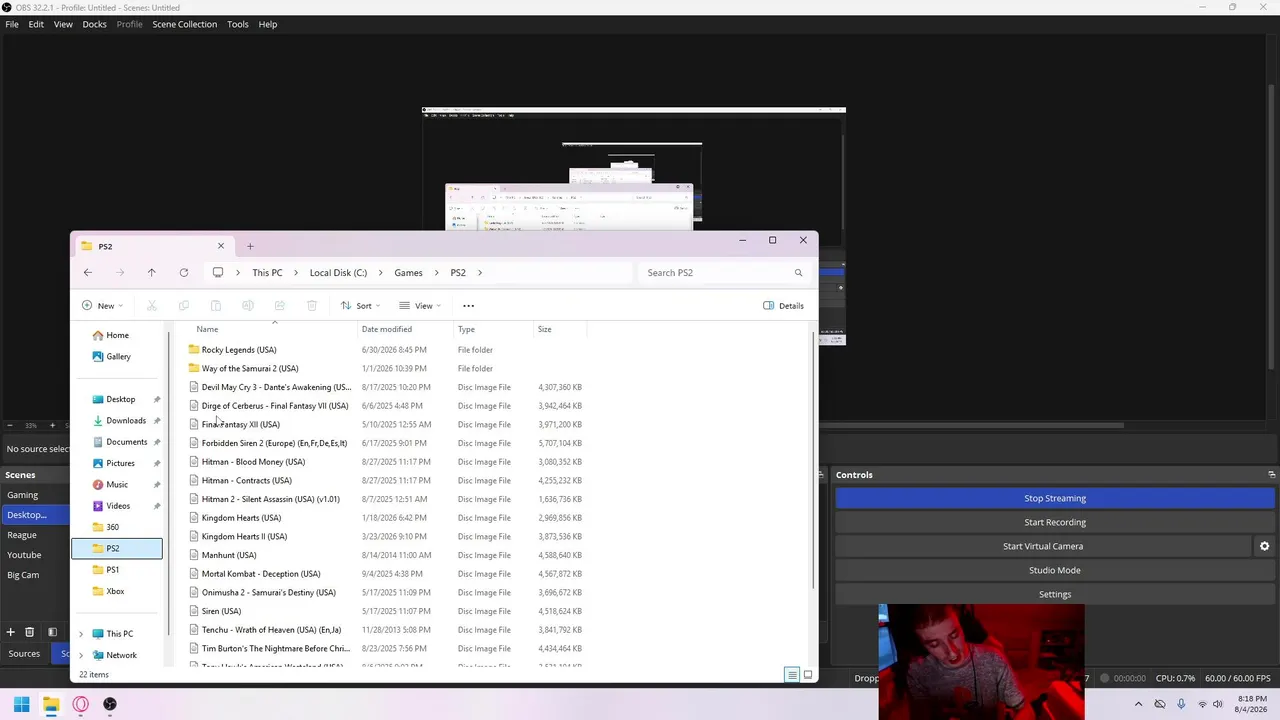The image size is (1280, 720).
Task: Open the OBS View menu
Action: (63, 24)
